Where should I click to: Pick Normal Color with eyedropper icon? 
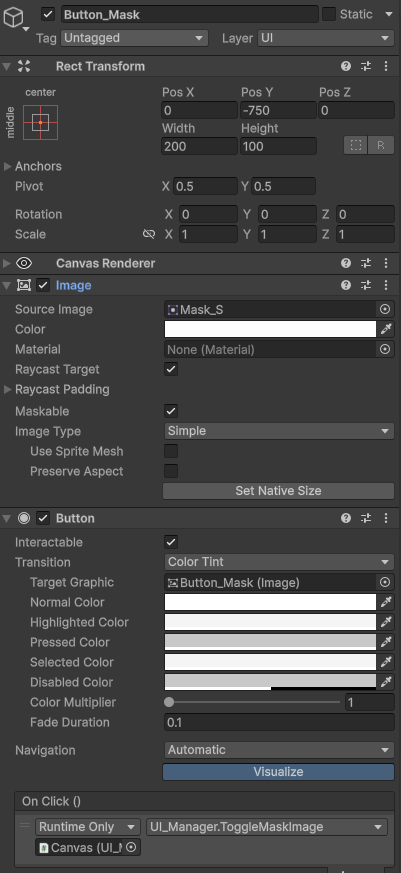click(x=386, y=602)
